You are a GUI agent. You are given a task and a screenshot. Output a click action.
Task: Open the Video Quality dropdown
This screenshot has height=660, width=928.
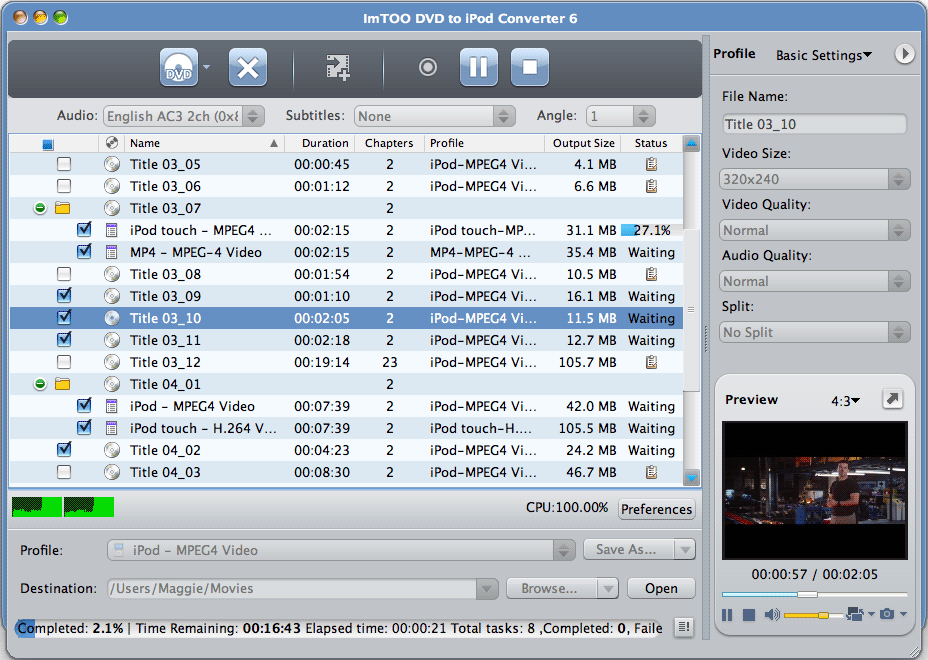(814, 230)
